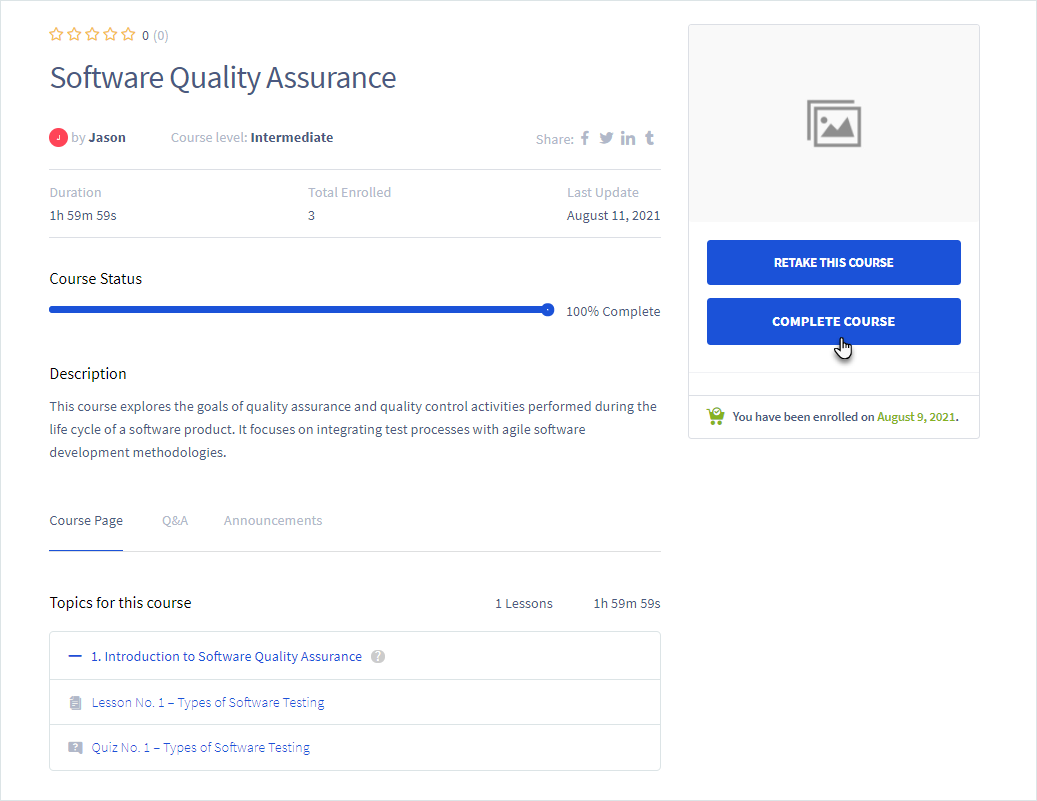Share course on Facebook icon
This screenshot has width=1037, height=801.
(585, 138)
